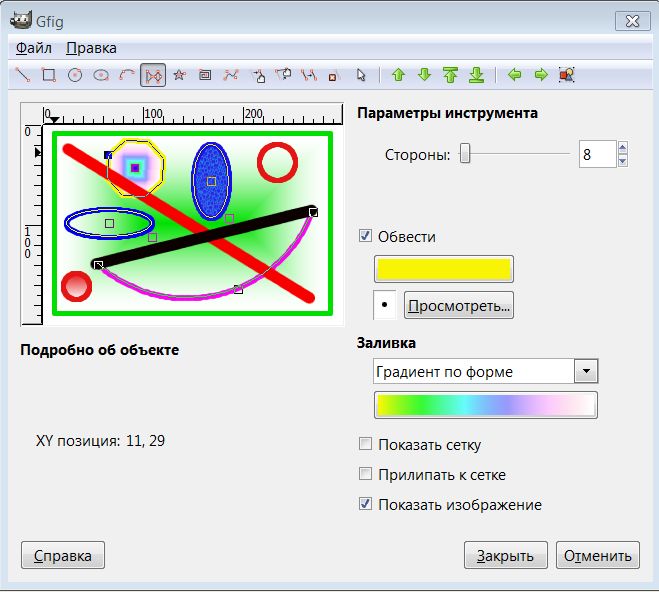This screenshot has height=592, width=659.
Task: Open the Файл menu
Action: pos(34,48)
